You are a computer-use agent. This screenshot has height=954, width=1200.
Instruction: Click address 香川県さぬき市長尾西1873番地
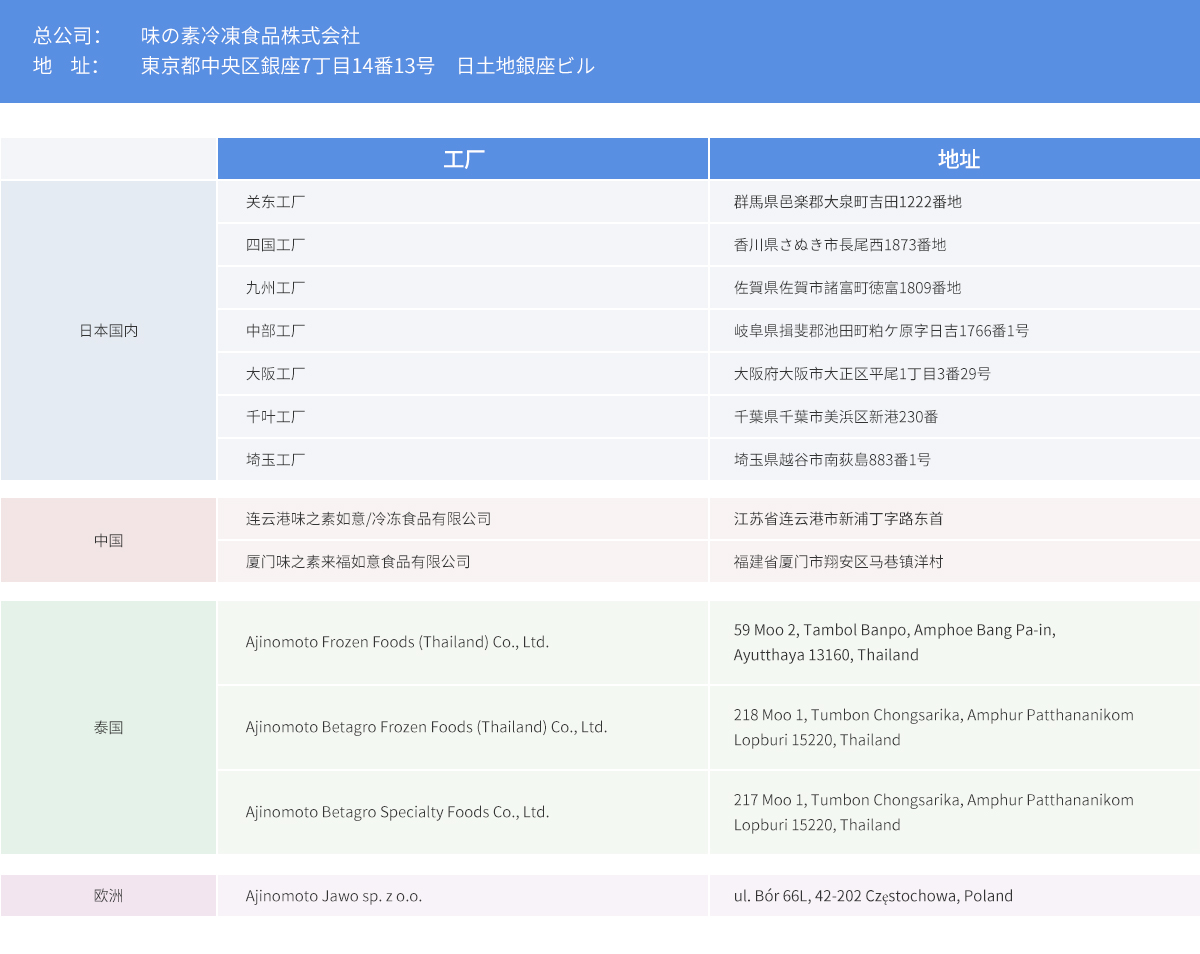click(840, 245)
